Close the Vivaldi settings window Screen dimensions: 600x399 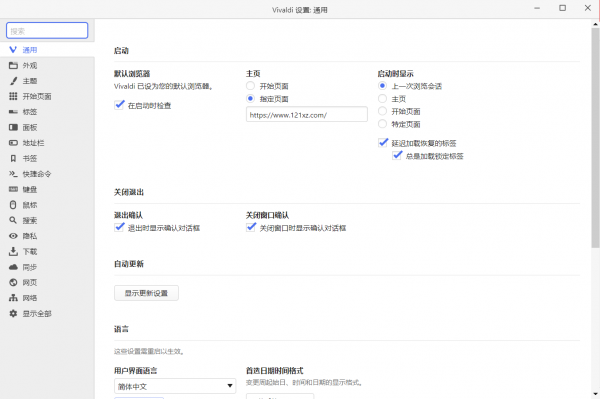coord(588,8)
